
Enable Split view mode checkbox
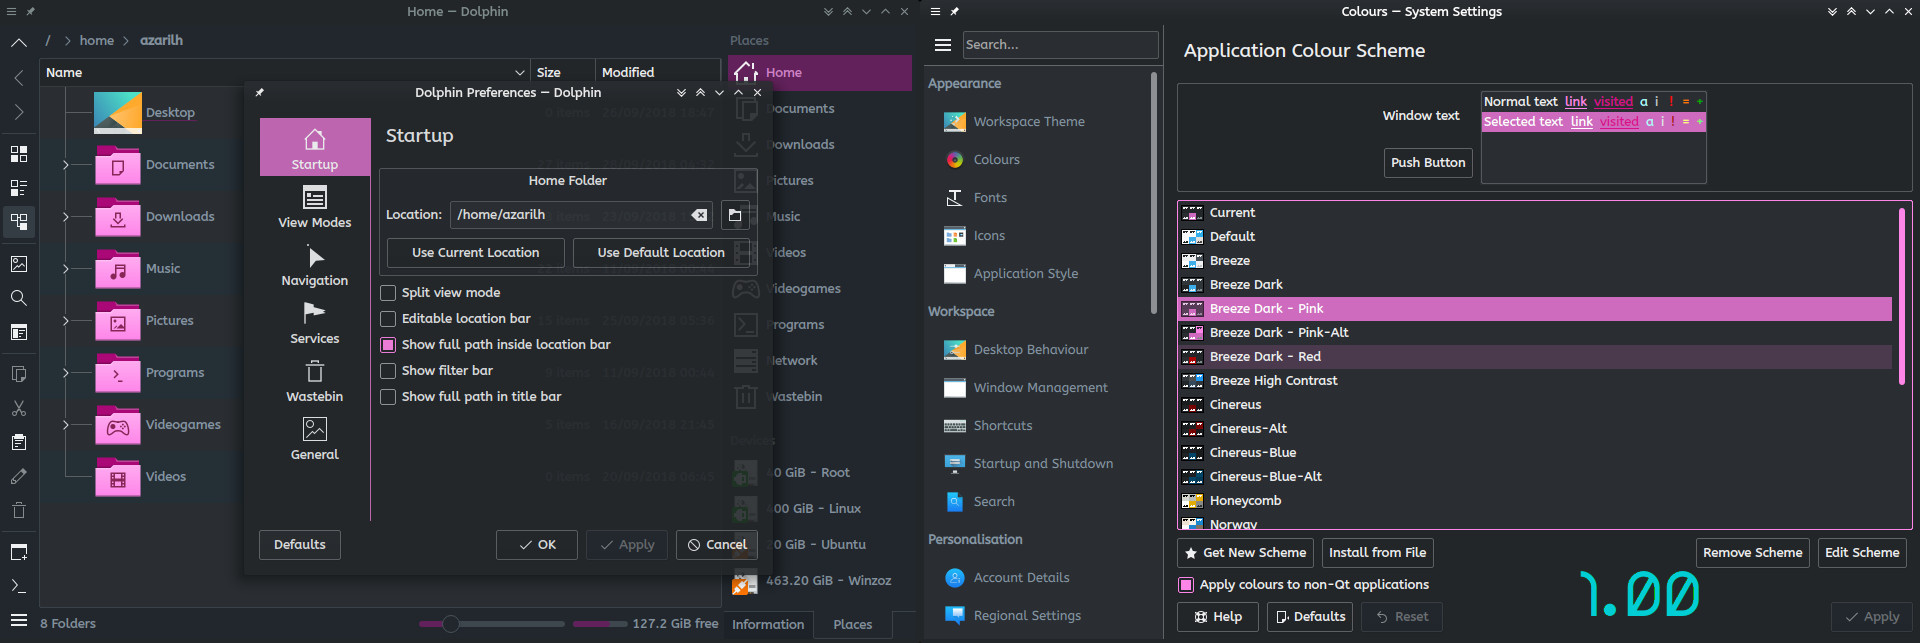coord(388,293)
